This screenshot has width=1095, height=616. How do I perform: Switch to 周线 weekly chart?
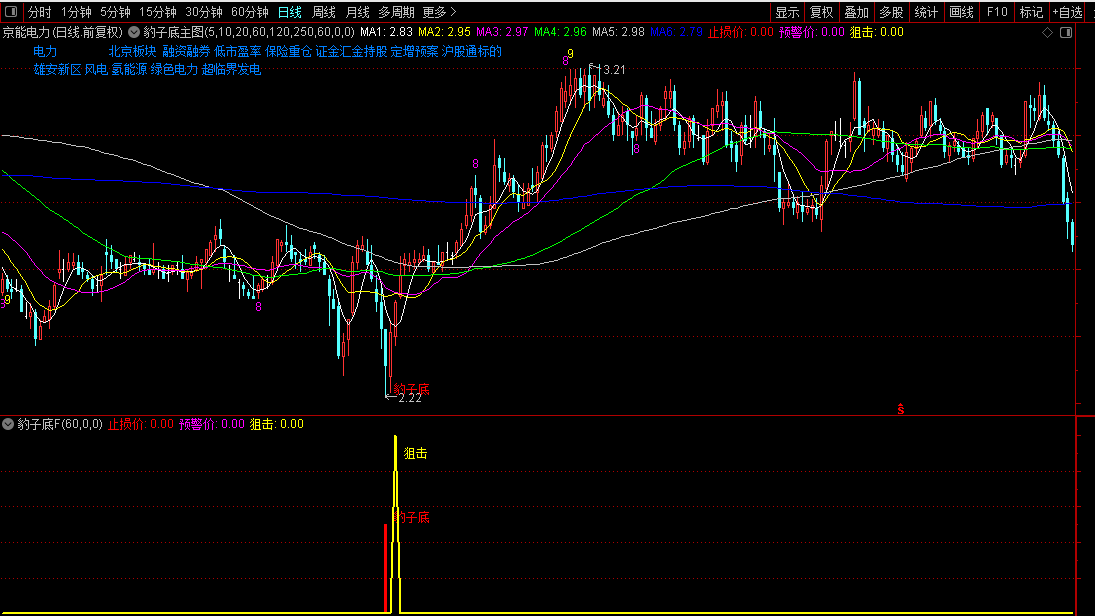point(323,12)
